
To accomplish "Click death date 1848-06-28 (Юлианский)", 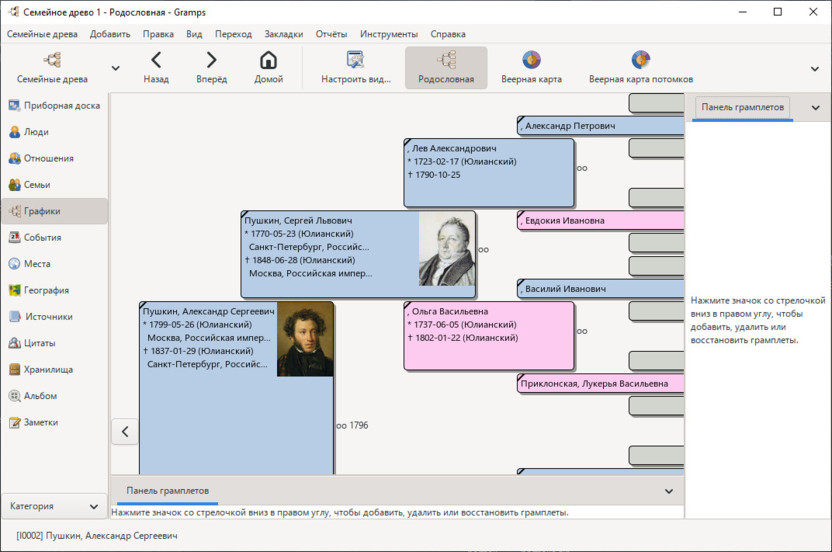I will click(x=300, y=260).
